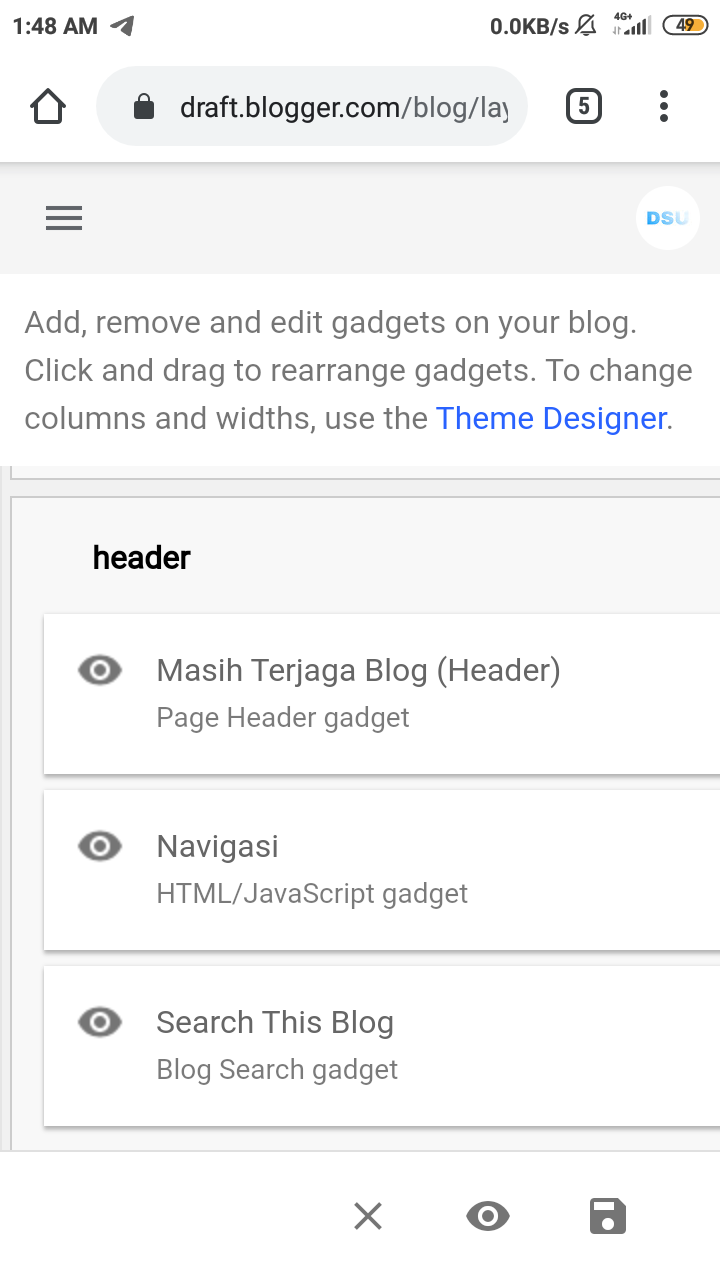Screen dimensions: 720x1280
Task: Open the tab switcher showing 5 tabs
Action: [584, 106]
